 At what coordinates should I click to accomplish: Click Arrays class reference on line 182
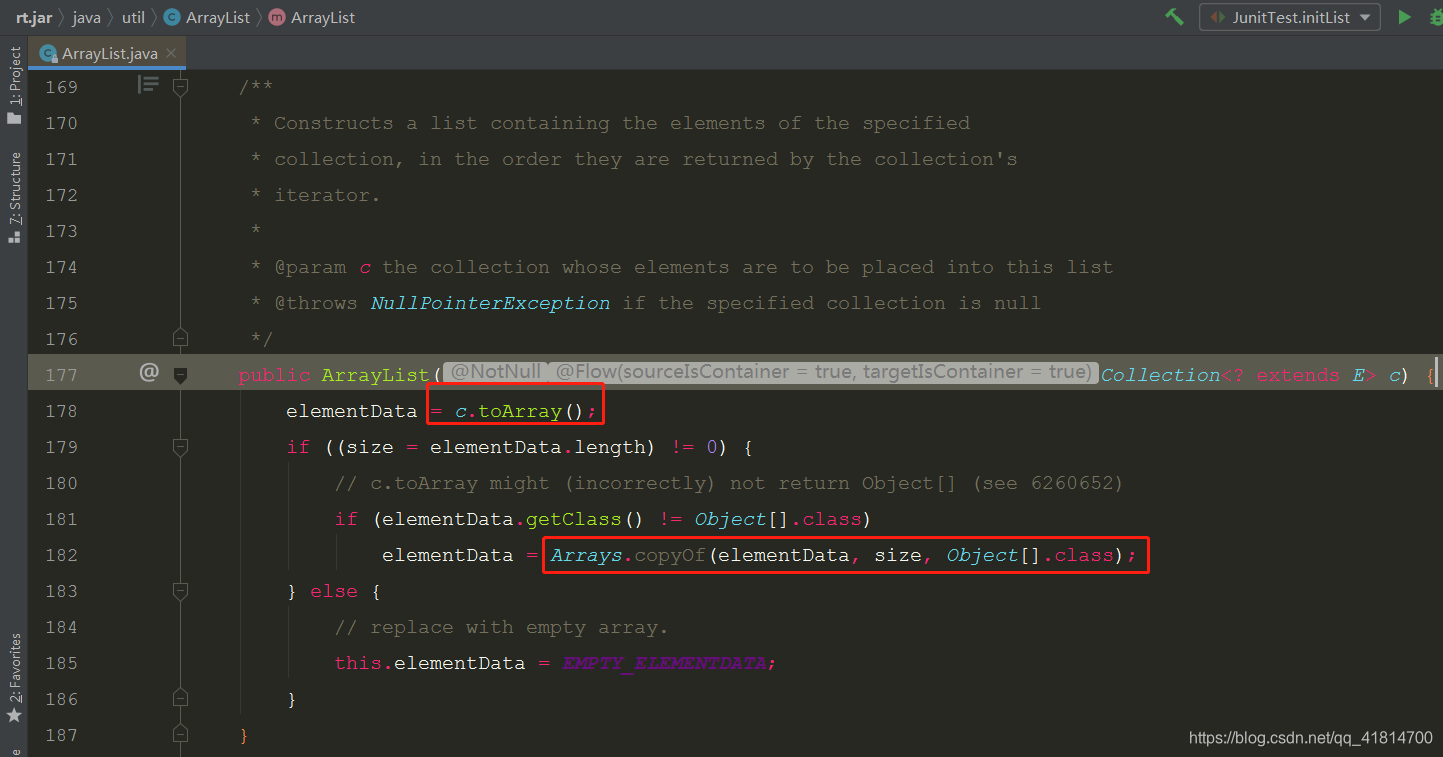coord(587,555)
